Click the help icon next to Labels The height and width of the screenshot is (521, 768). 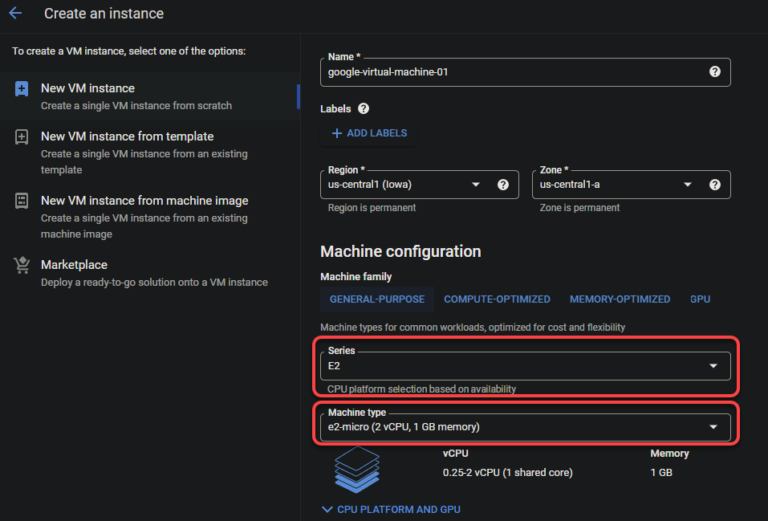tap(363, 108)
